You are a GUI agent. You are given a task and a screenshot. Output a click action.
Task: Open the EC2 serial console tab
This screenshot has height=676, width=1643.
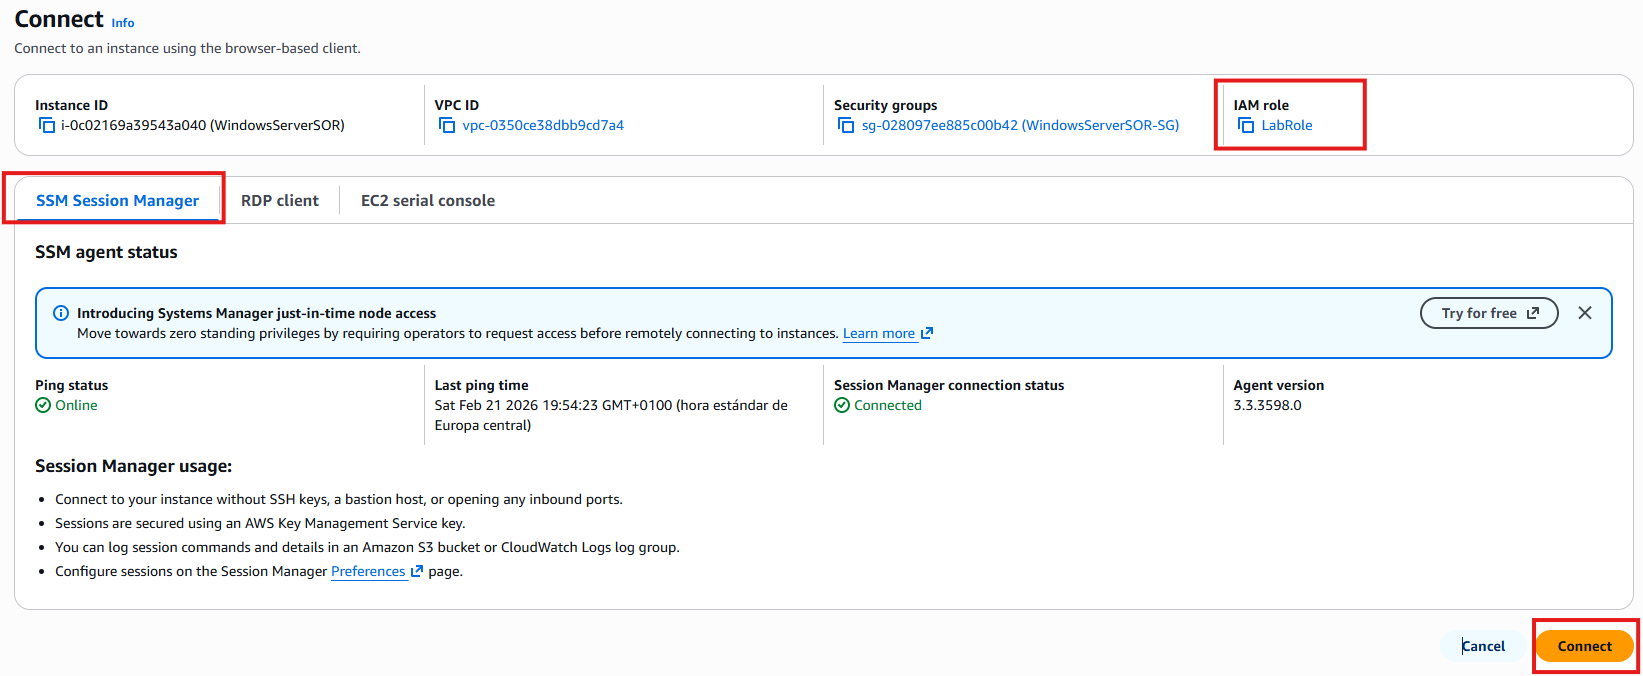click(428, 200)
